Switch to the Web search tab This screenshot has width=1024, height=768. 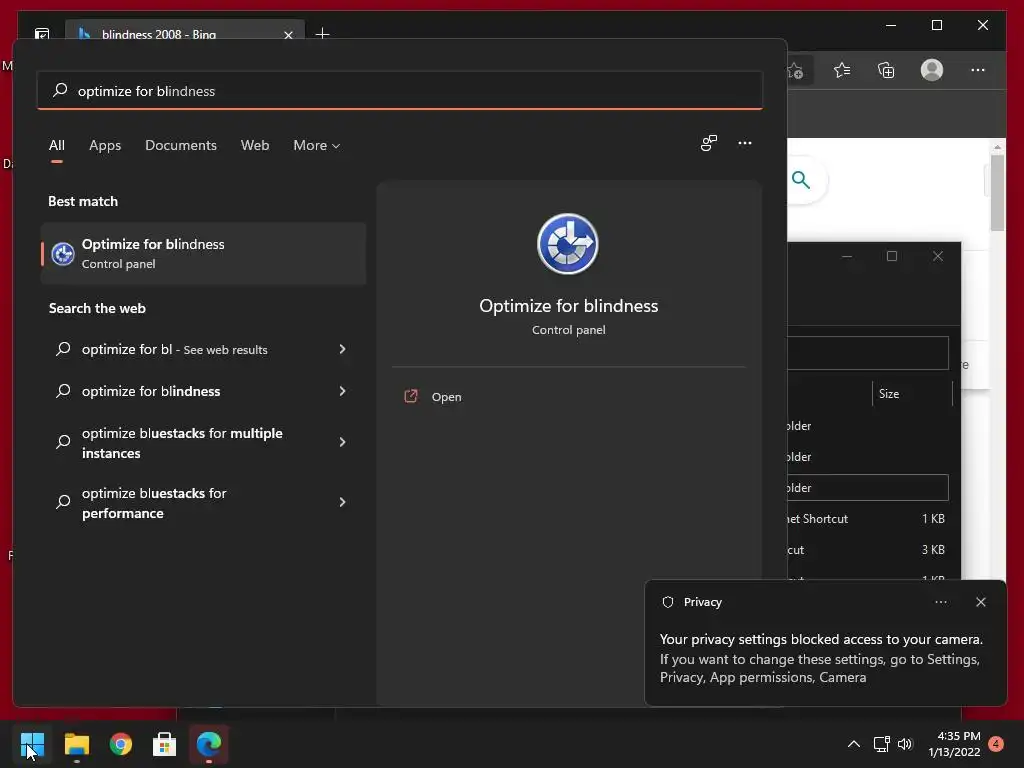coord(255,145)
